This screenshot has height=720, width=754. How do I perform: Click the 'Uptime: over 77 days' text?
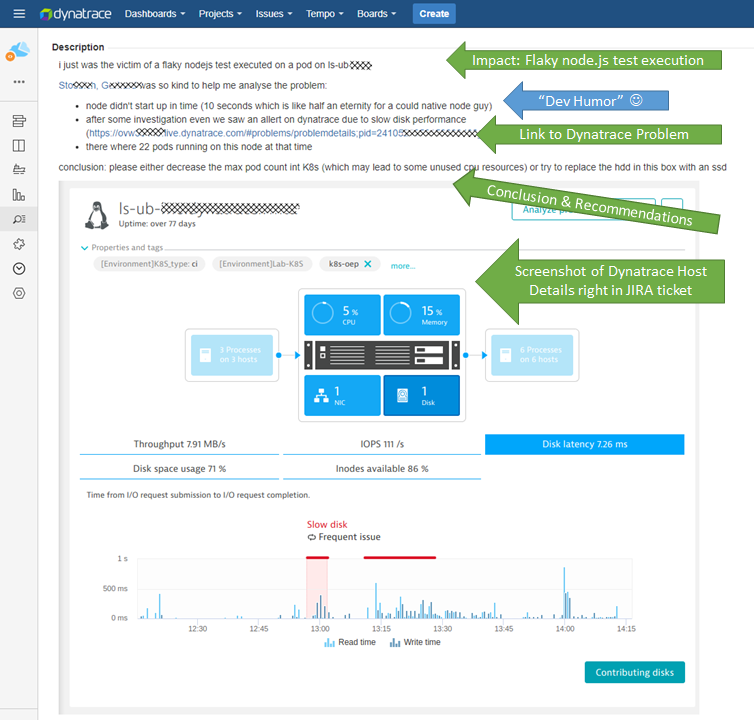[157, 224]
